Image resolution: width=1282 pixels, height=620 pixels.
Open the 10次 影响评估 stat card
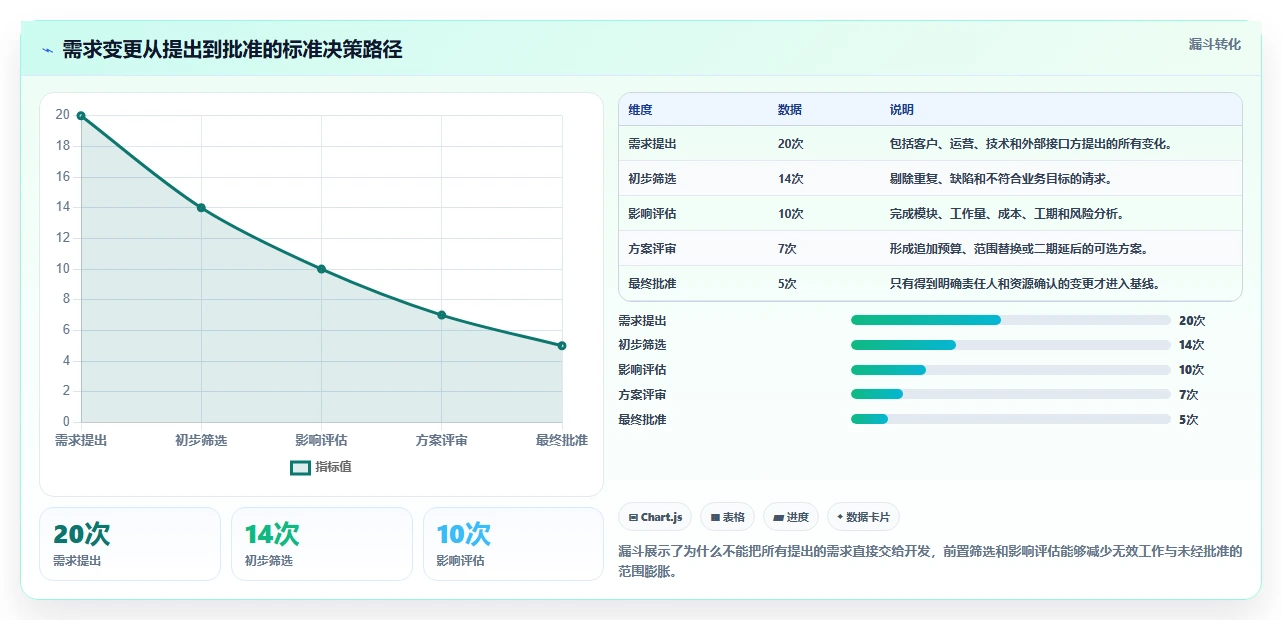pyautogui.click(x=513, y=544)
